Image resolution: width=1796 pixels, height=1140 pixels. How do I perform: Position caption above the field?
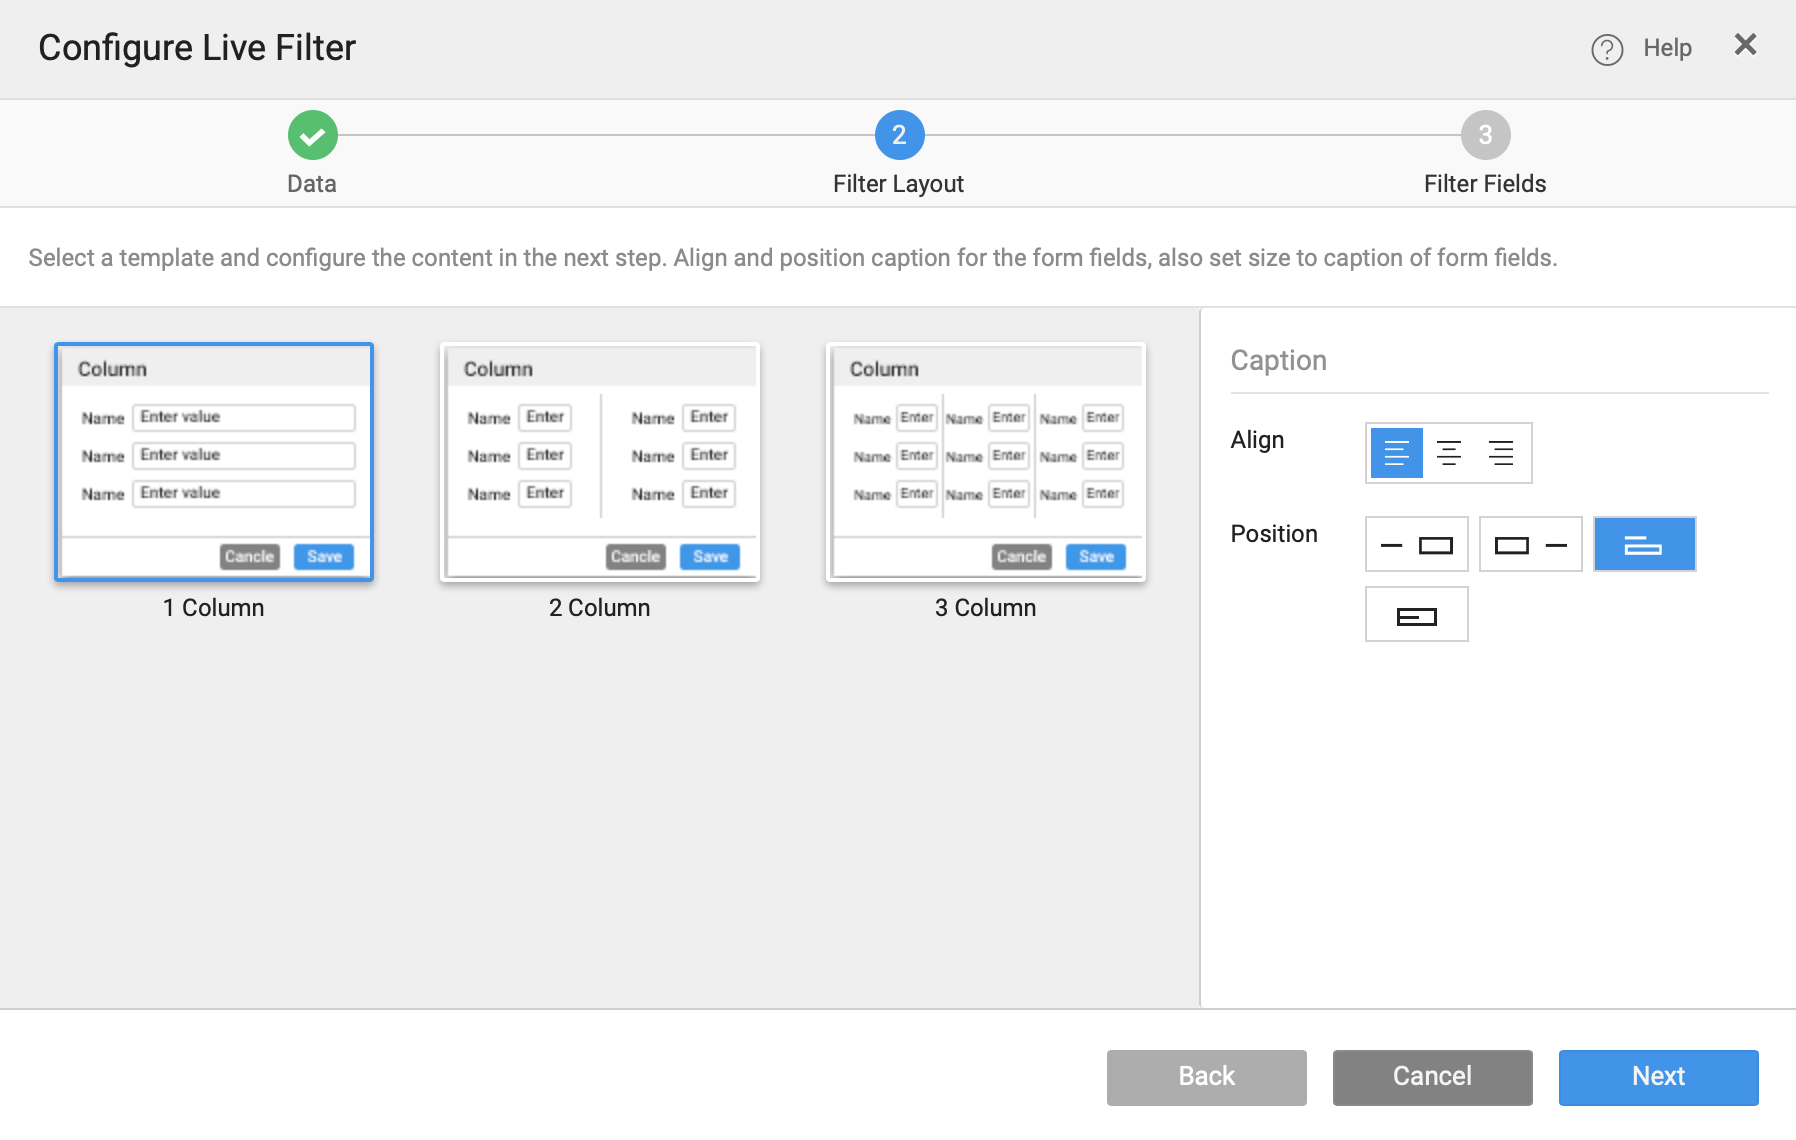click(x=1644, y=545)
